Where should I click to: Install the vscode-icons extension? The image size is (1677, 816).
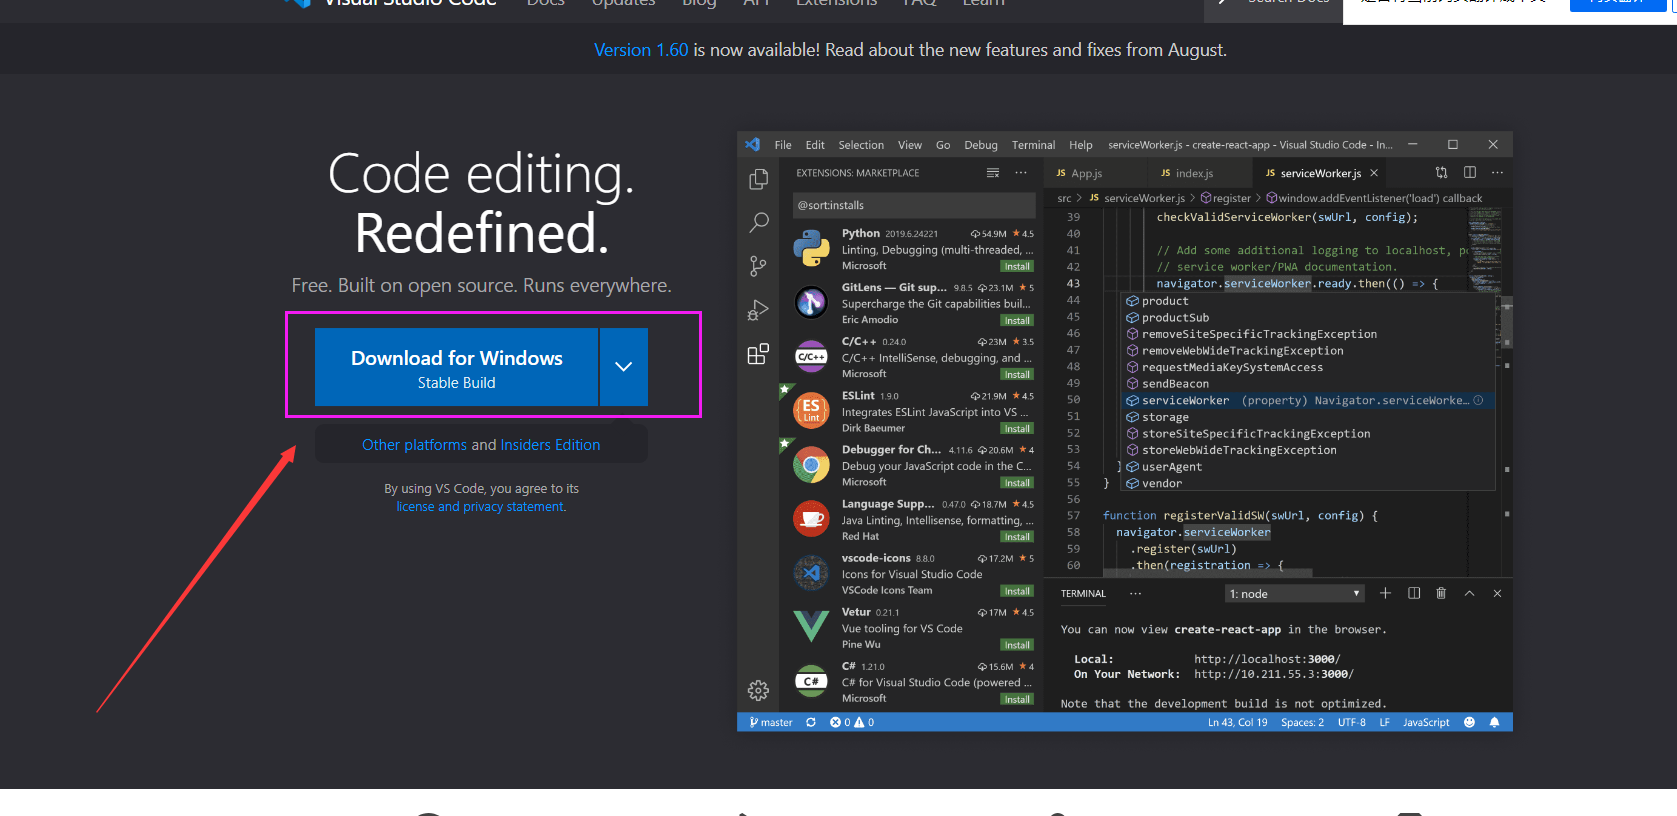[x=1017, y=591]
